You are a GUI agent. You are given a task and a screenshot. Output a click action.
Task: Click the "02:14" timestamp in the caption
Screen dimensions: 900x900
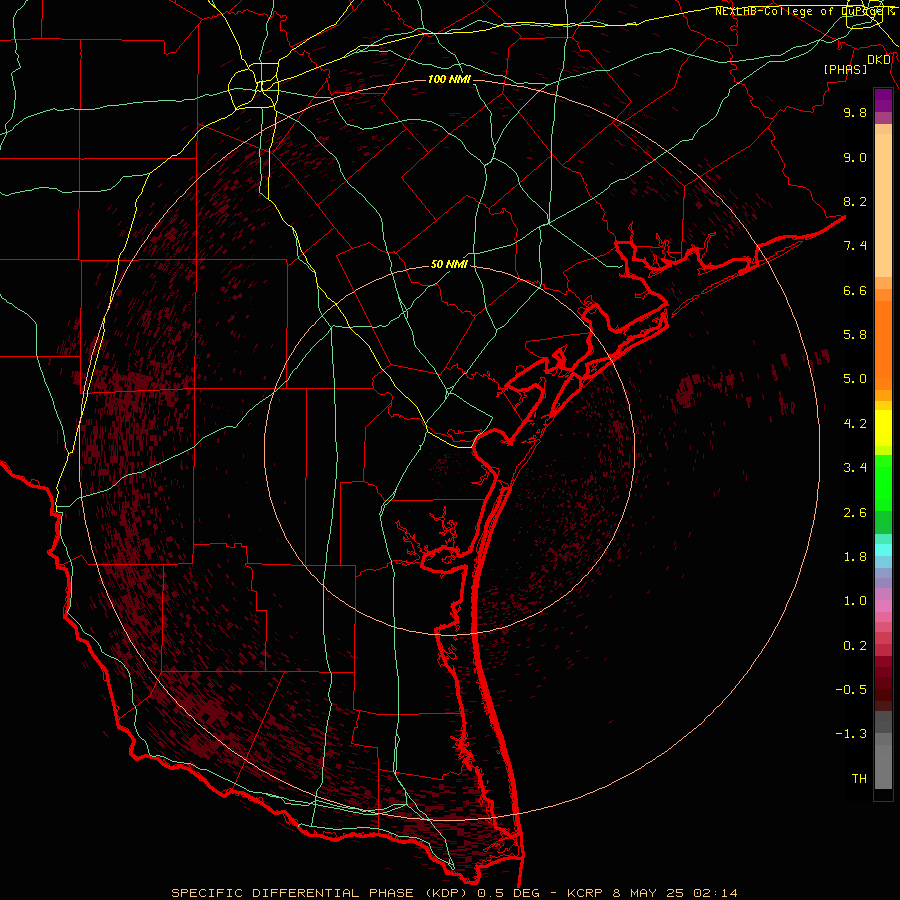[x=715, y=893]
